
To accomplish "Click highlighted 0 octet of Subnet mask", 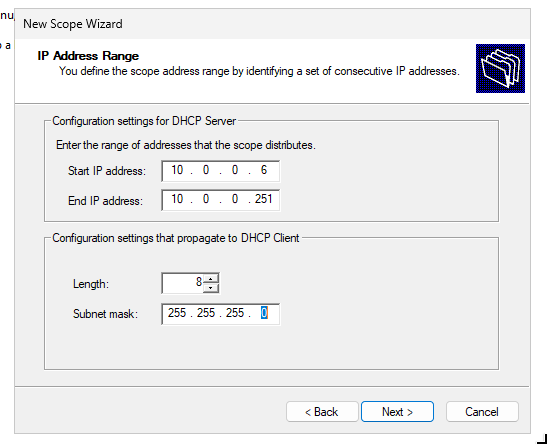I will pos(264,313).
